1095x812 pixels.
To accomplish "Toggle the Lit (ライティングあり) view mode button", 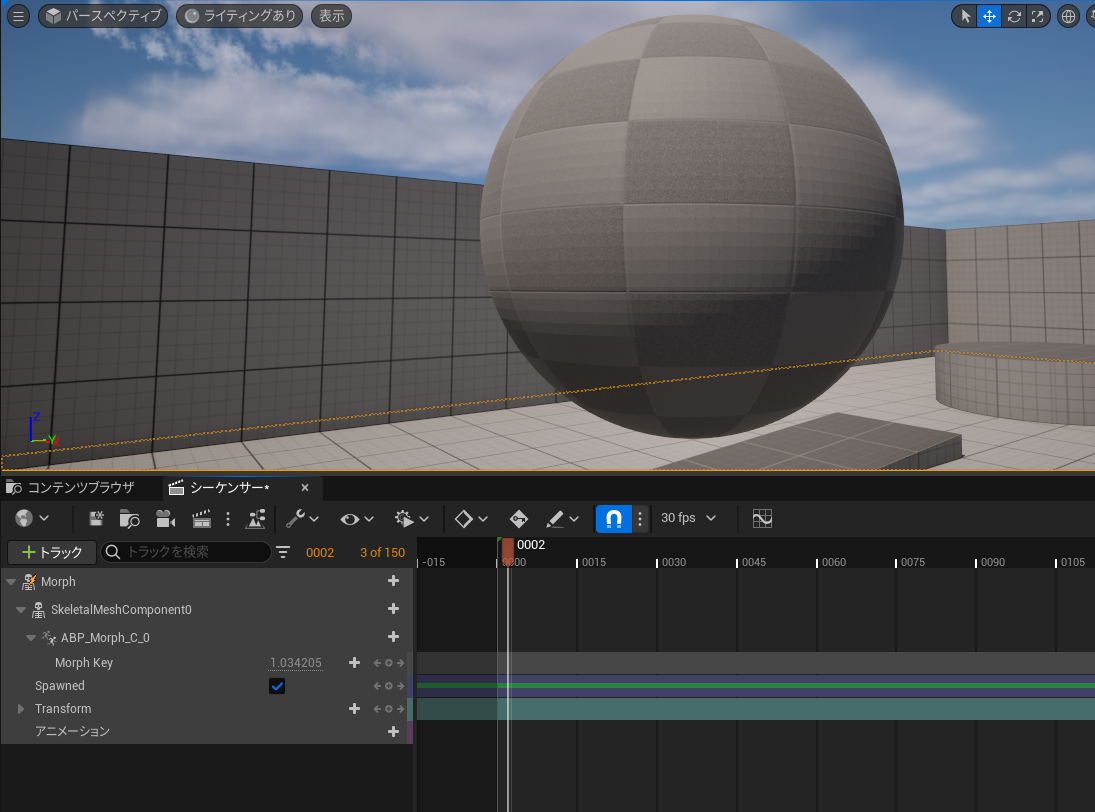I will pyautogui.click(x=239, y=16).
